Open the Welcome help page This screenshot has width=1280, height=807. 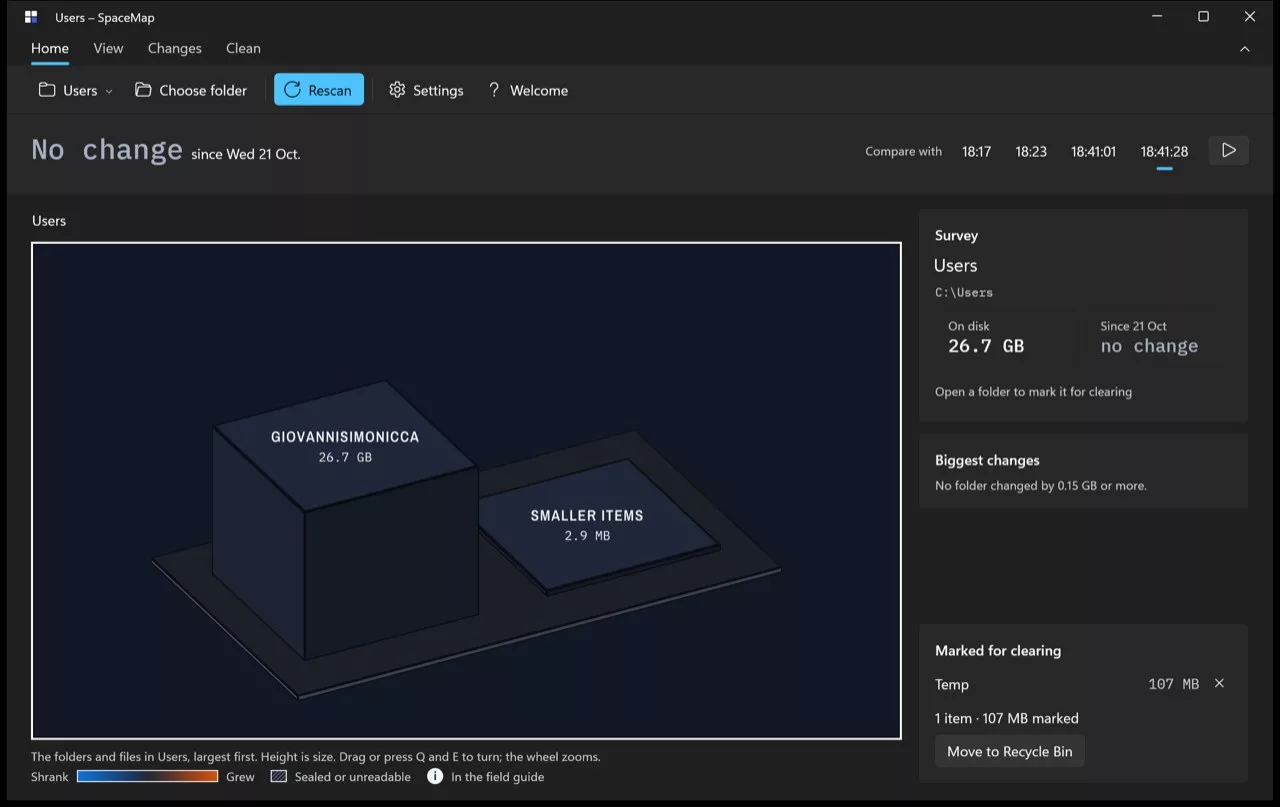pos(528,90)
